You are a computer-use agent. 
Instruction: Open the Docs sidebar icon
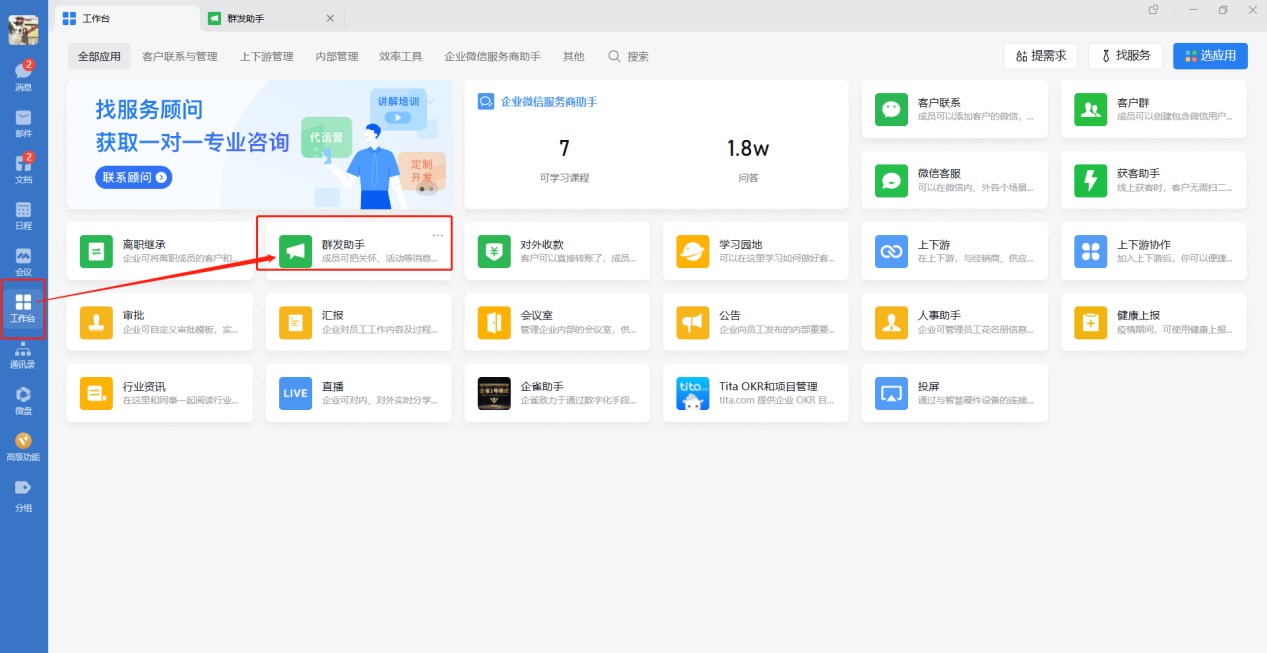(23, 168)
